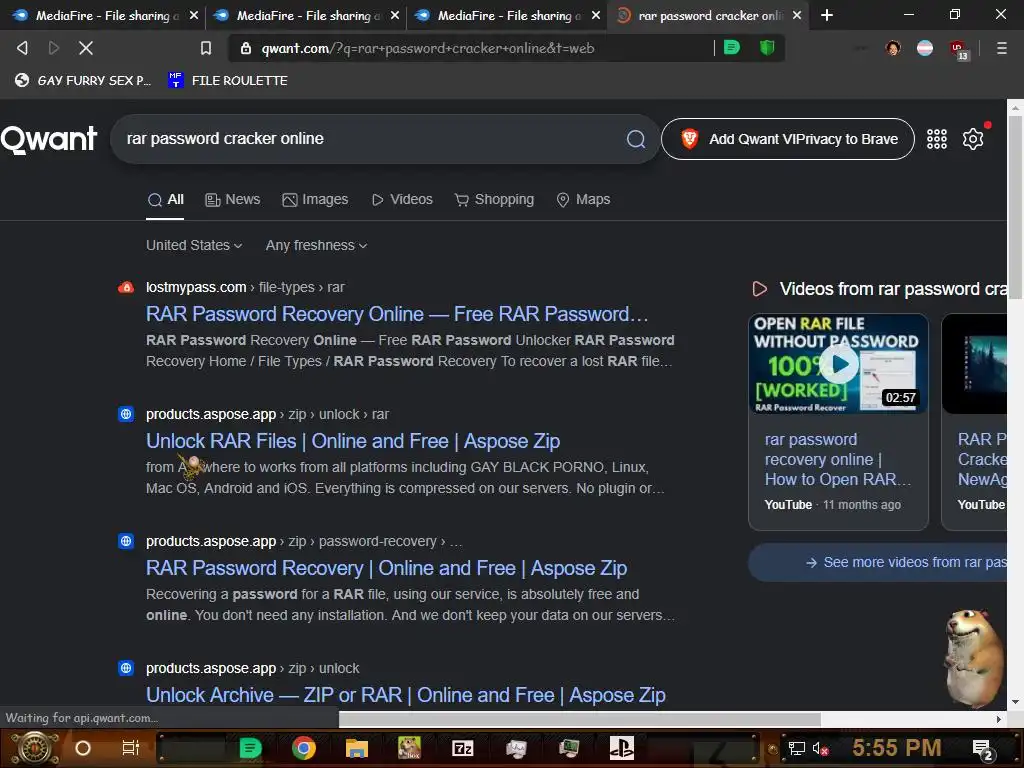Click the horizontal scrollbar thumb
1024x768 pixels.
(579, 719)
